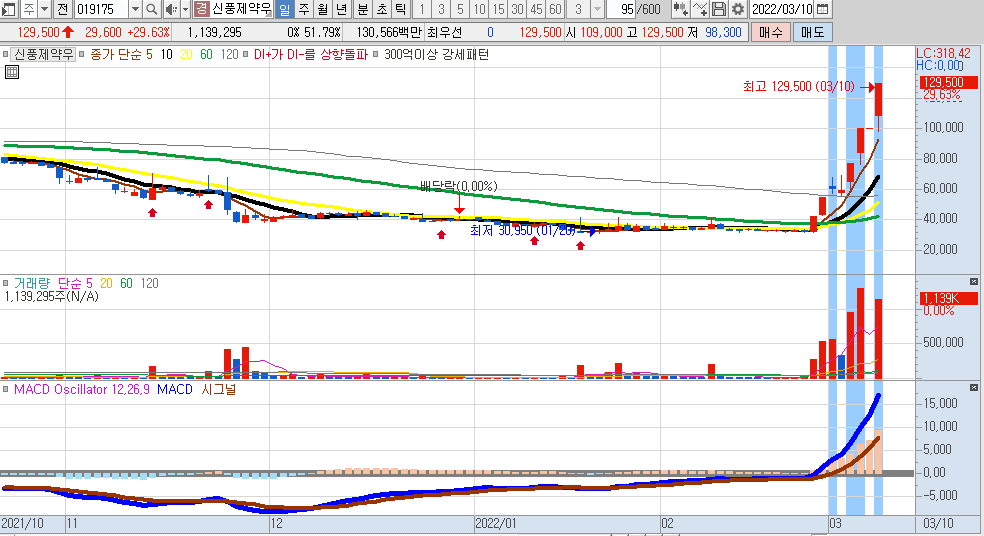Click the 최저 30,950 low marker
The height and width of the screenshot is (536, 984).
(x=522, y=230)
